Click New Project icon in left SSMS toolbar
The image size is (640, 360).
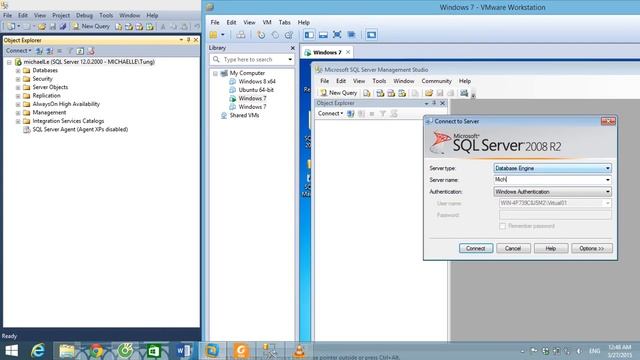point(11,27)
